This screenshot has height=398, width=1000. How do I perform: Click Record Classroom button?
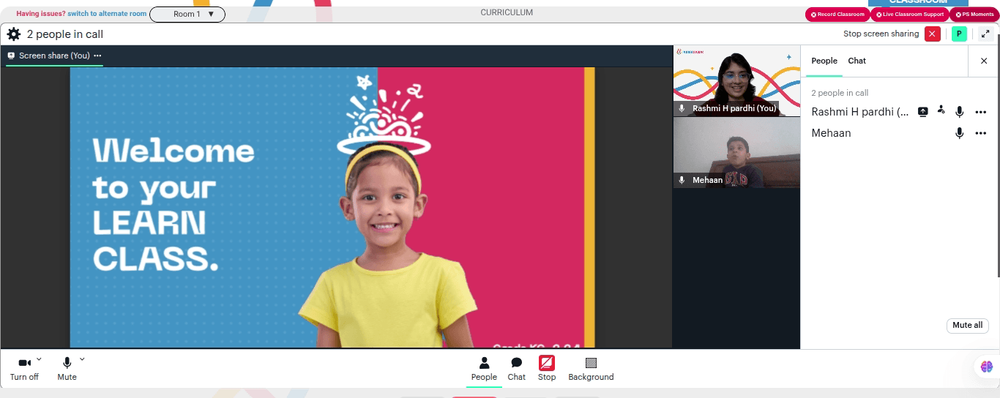837,14
